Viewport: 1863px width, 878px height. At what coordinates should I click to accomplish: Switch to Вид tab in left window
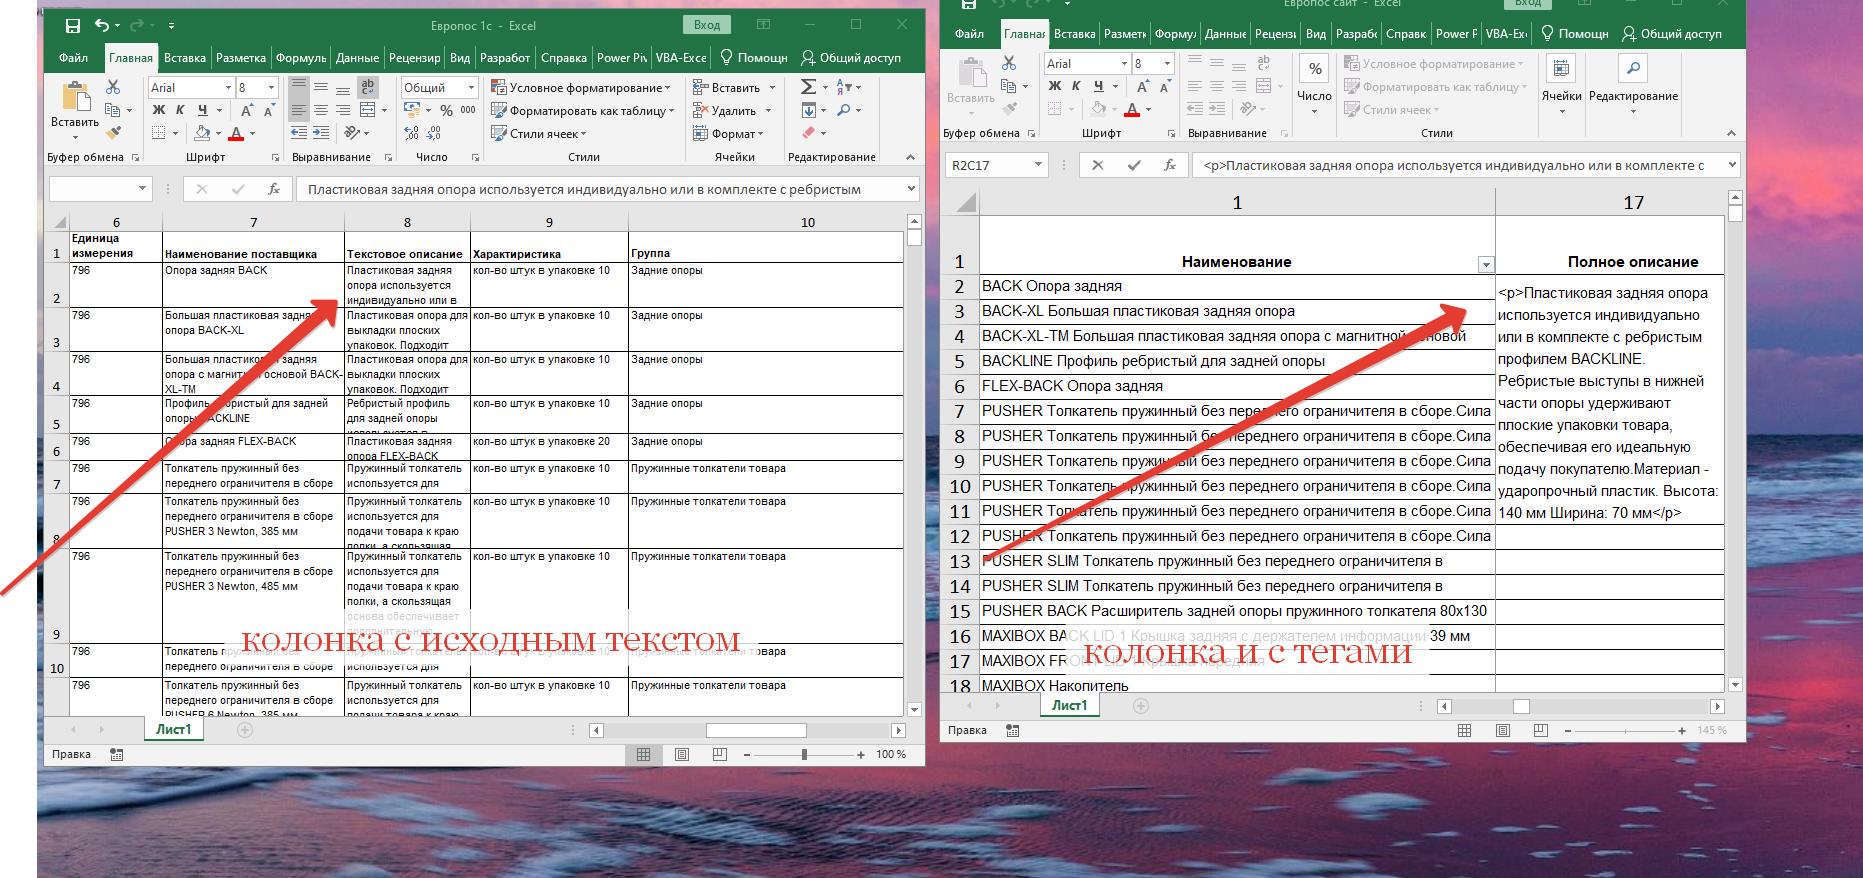tap(460, 57)
